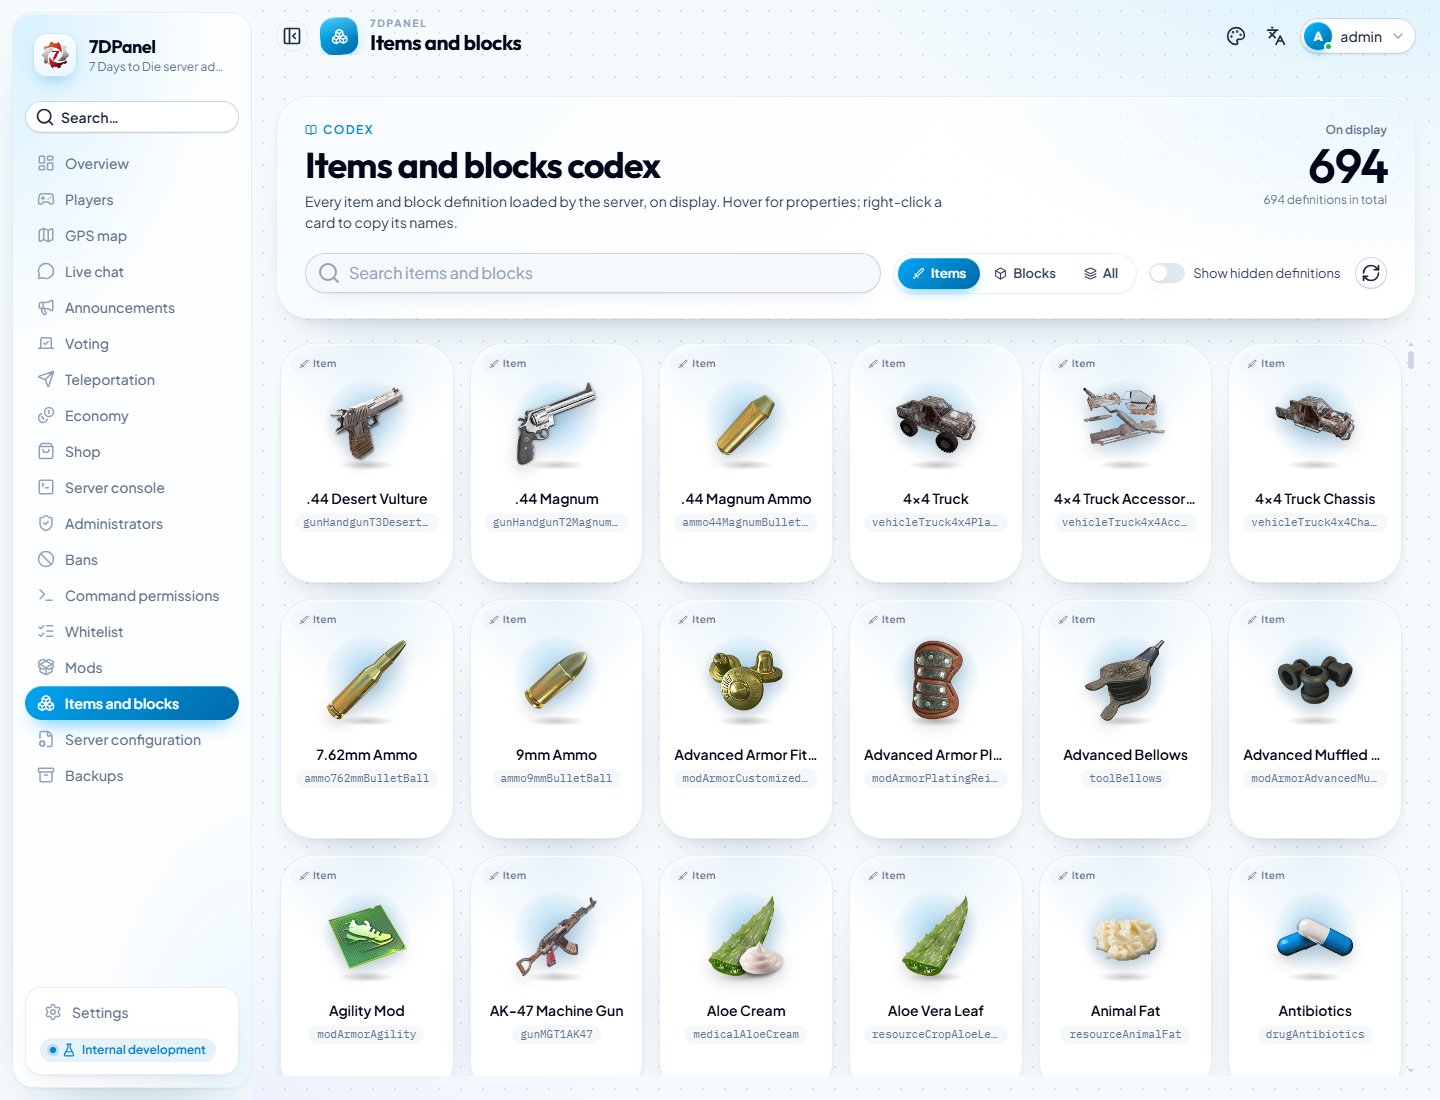Click the Overview sidebar icon
Viewport: 1440px width, 1100px height.
[46, 163]
